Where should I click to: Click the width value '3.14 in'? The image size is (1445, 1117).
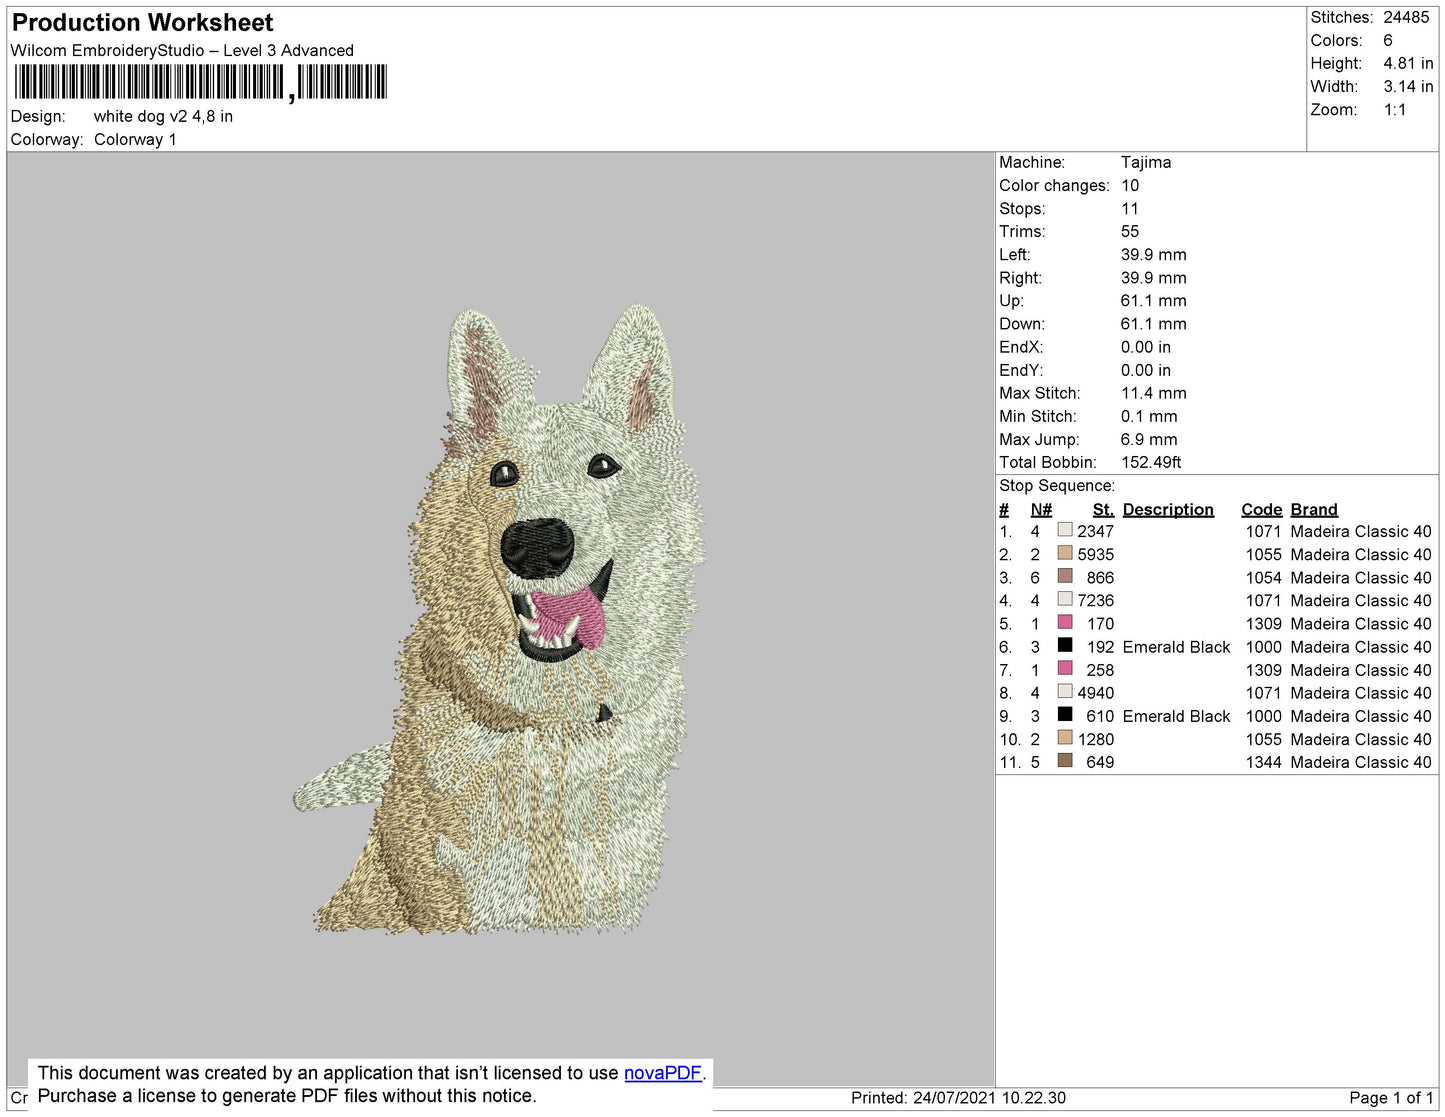pos(1408,86)
